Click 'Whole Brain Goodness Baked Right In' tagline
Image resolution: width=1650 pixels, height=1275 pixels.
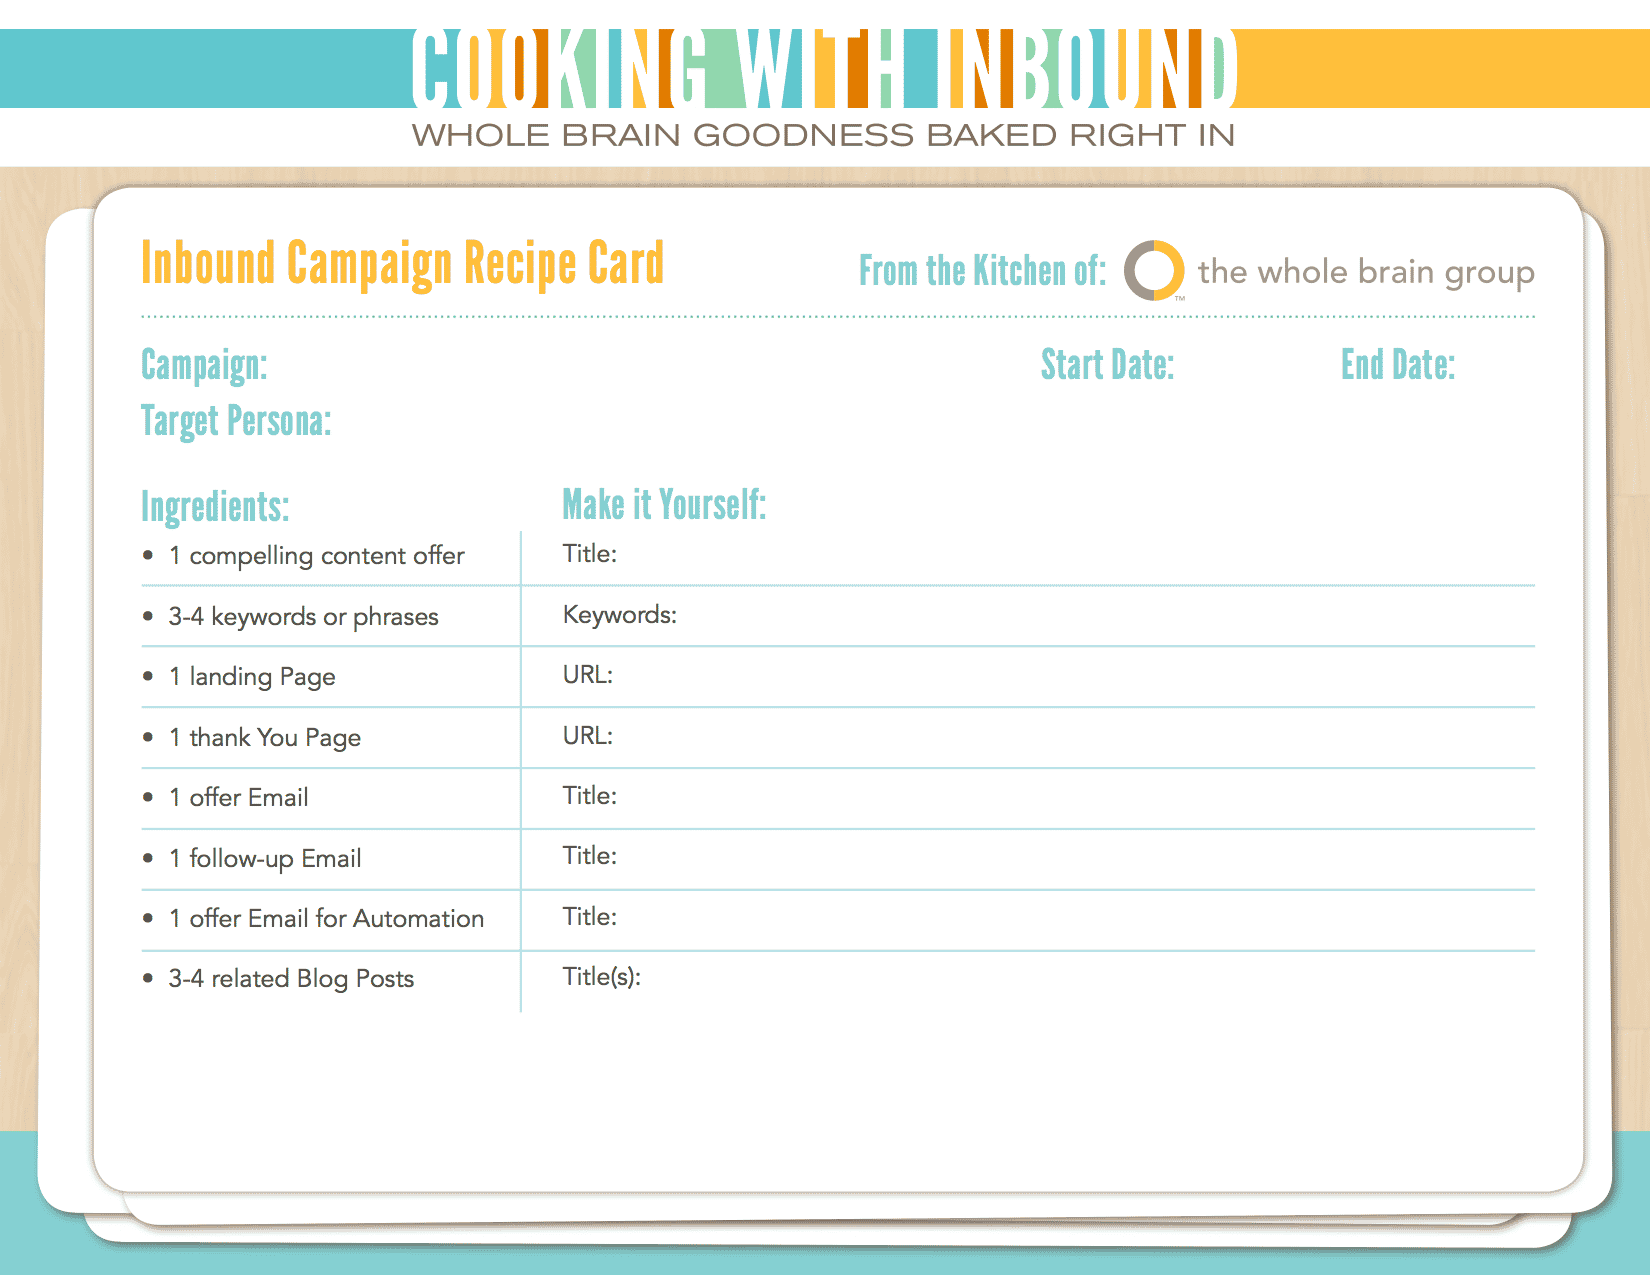point(824,135)
